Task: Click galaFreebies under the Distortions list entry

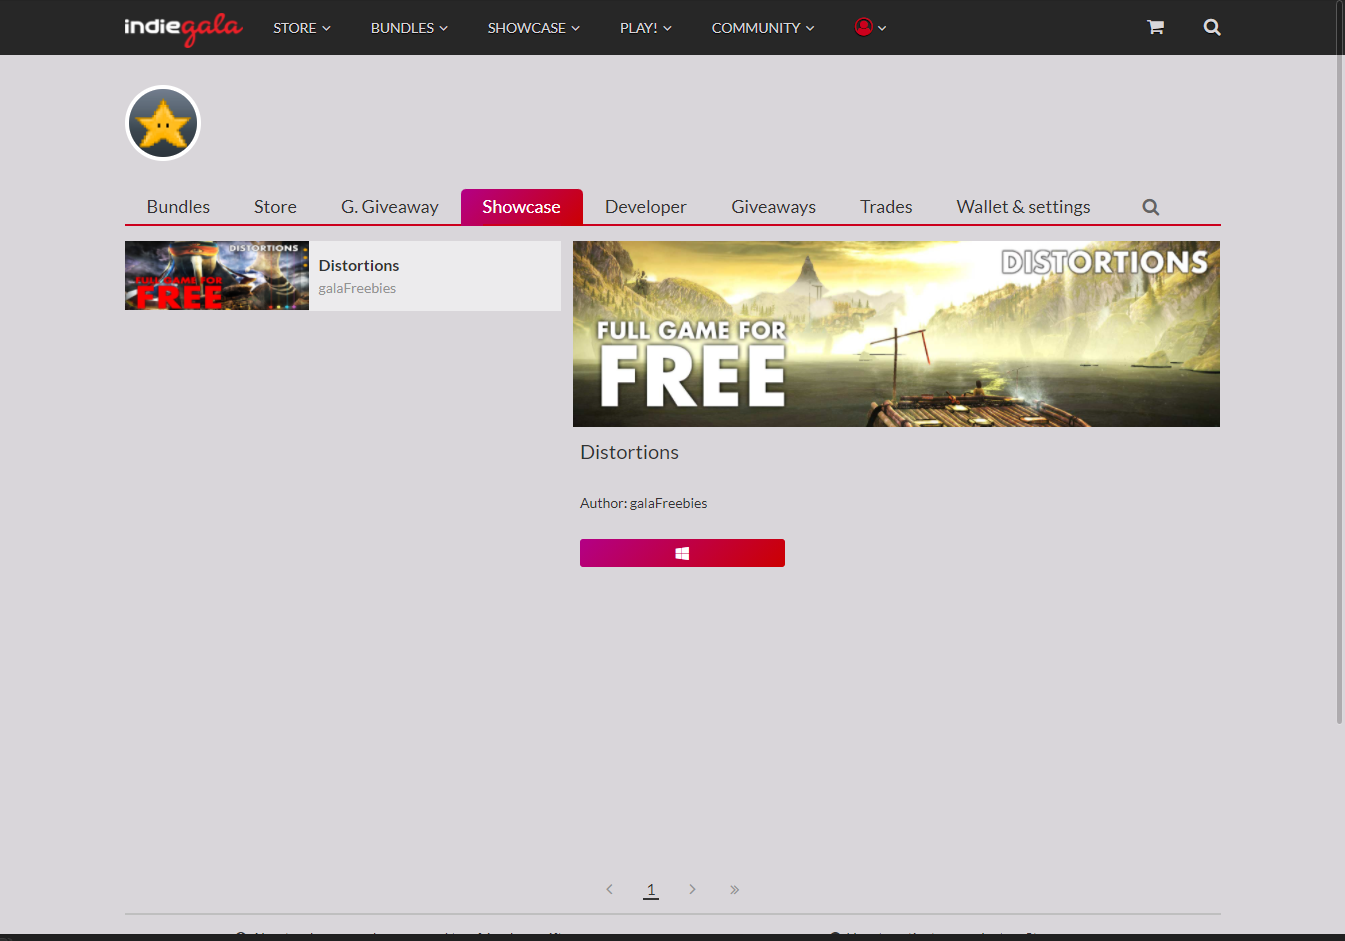Action: point(357,288)
